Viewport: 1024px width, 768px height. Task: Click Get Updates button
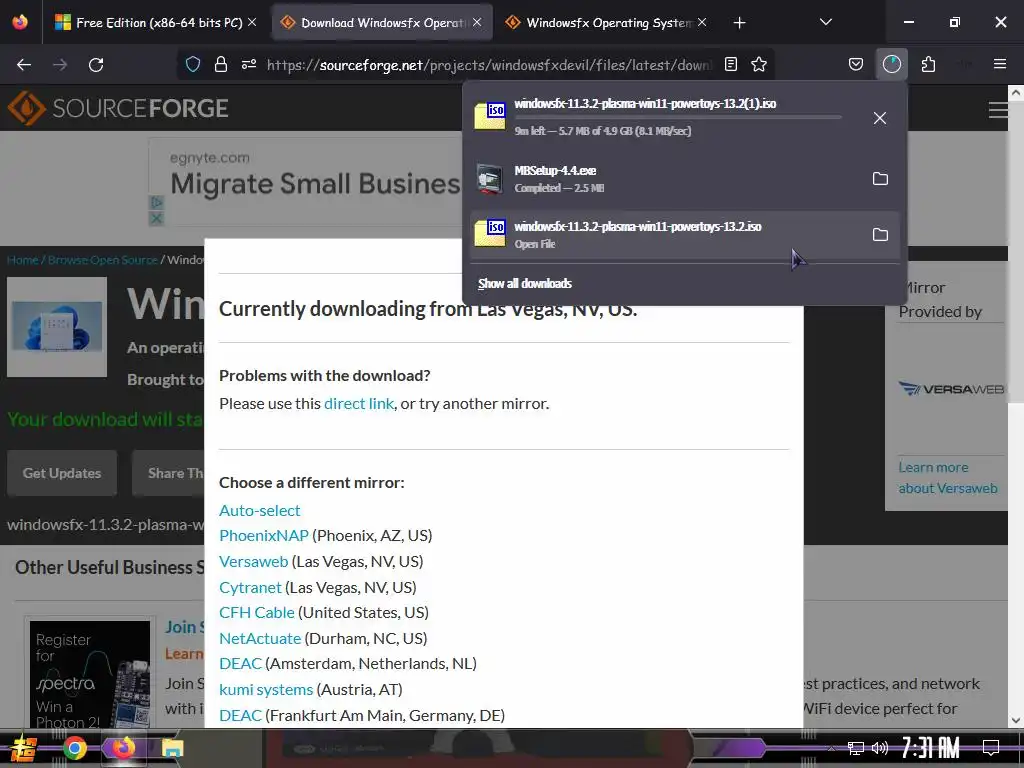(62, 473)
